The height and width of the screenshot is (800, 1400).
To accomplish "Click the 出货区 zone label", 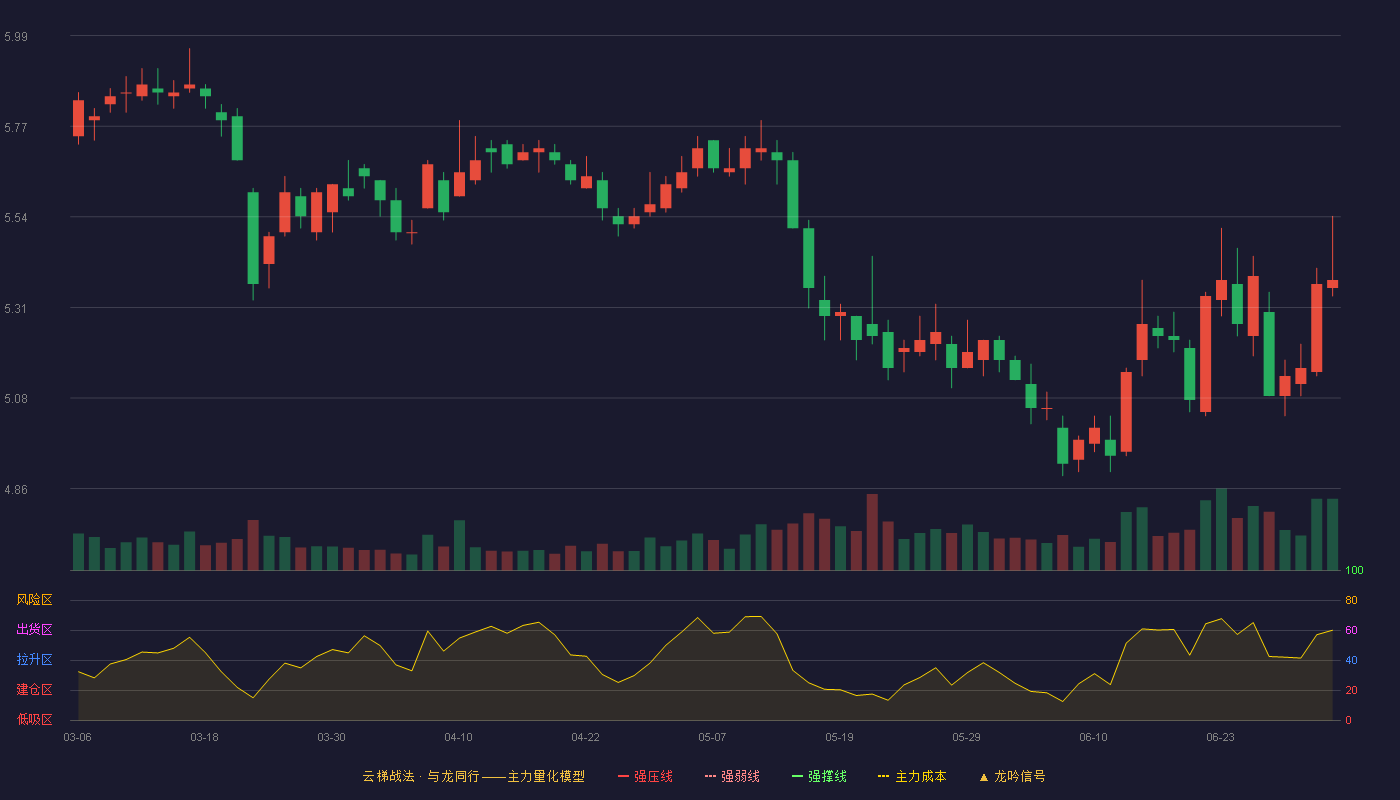I will point(34,630).
